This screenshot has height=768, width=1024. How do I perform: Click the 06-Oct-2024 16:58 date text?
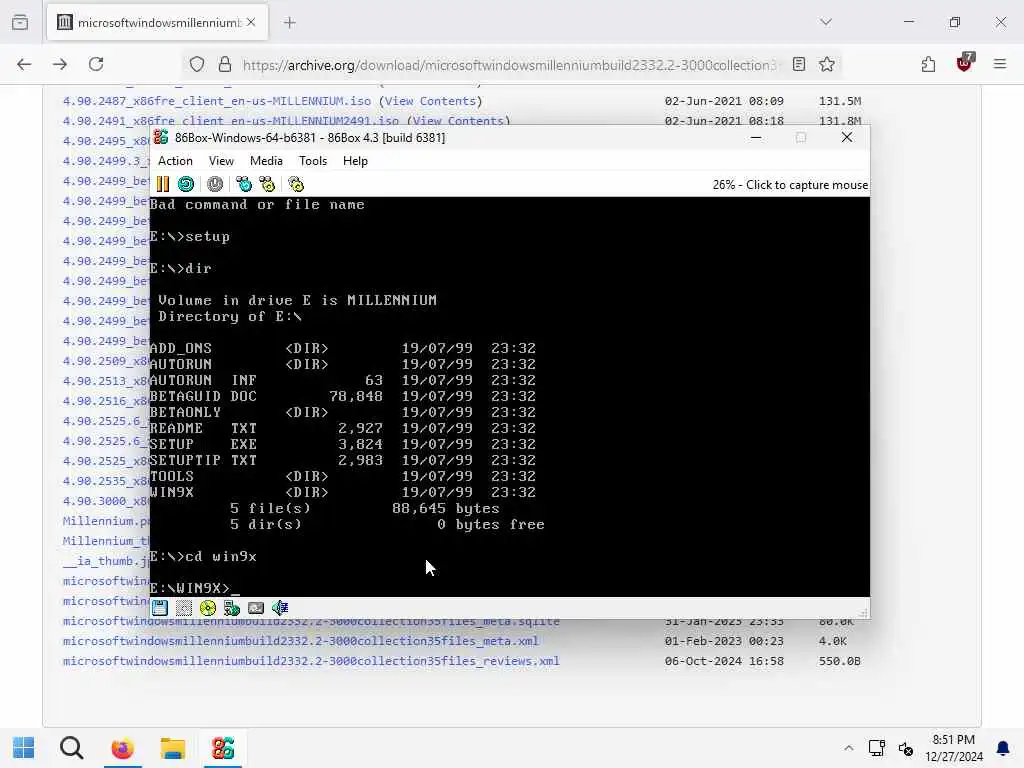[x=724, y=661]
